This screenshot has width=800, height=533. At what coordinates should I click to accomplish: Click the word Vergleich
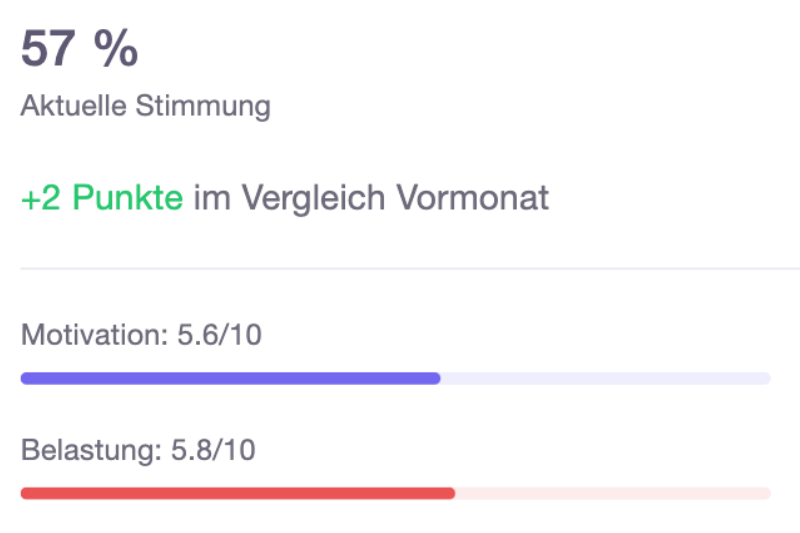click(x=313, y=198)
